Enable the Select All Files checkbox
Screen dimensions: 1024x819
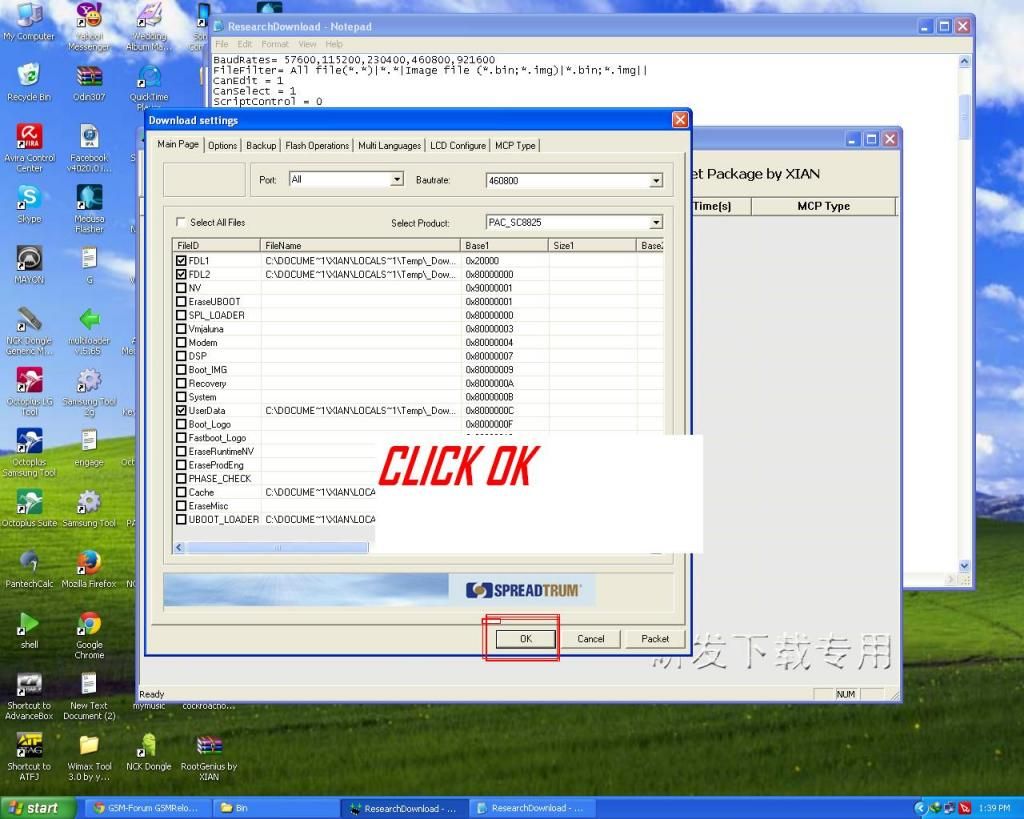[180, 222]
